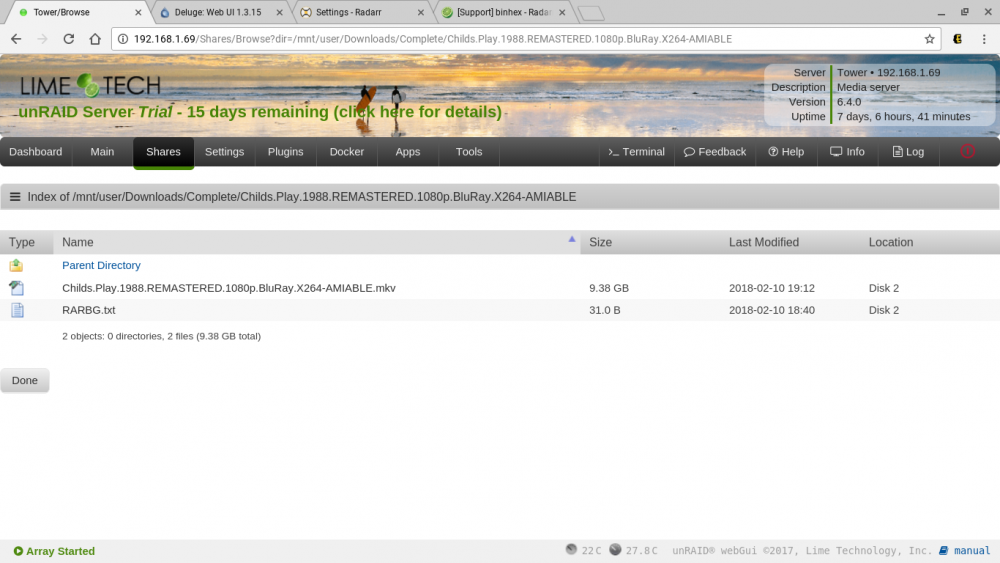Open the Log viewer
Viewport: 1000px width, 563px height.
click(908, 152)
